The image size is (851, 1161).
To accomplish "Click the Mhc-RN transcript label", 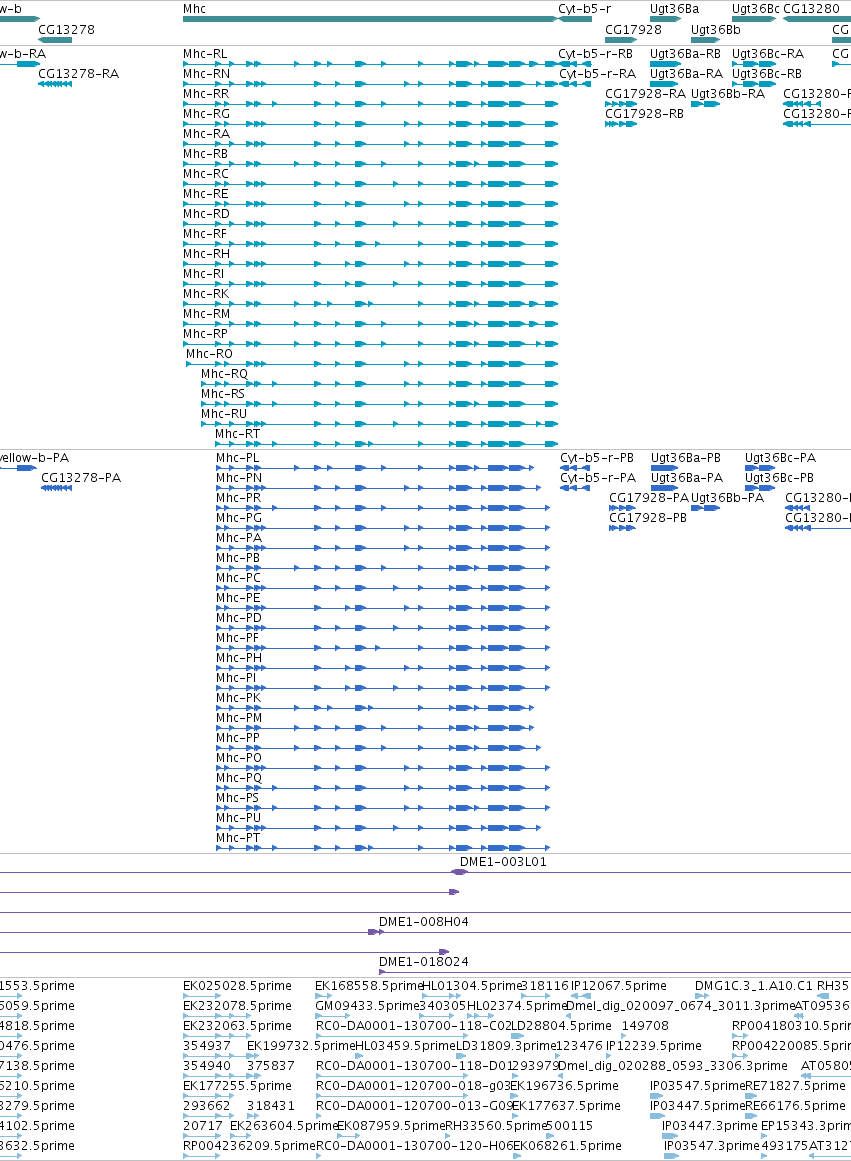I will click(206, 74).
